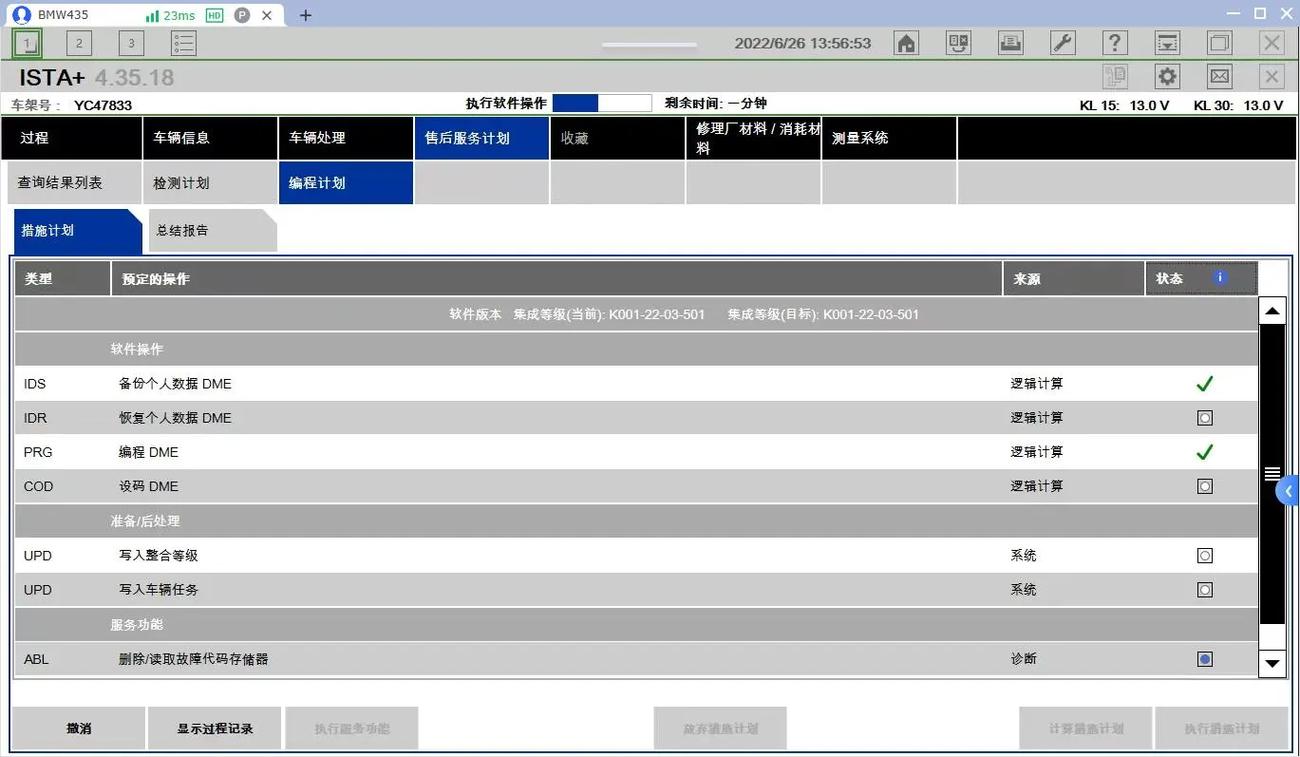Click the HD quality indicator
Screen dimensions: 1300x757
[214, 15]
